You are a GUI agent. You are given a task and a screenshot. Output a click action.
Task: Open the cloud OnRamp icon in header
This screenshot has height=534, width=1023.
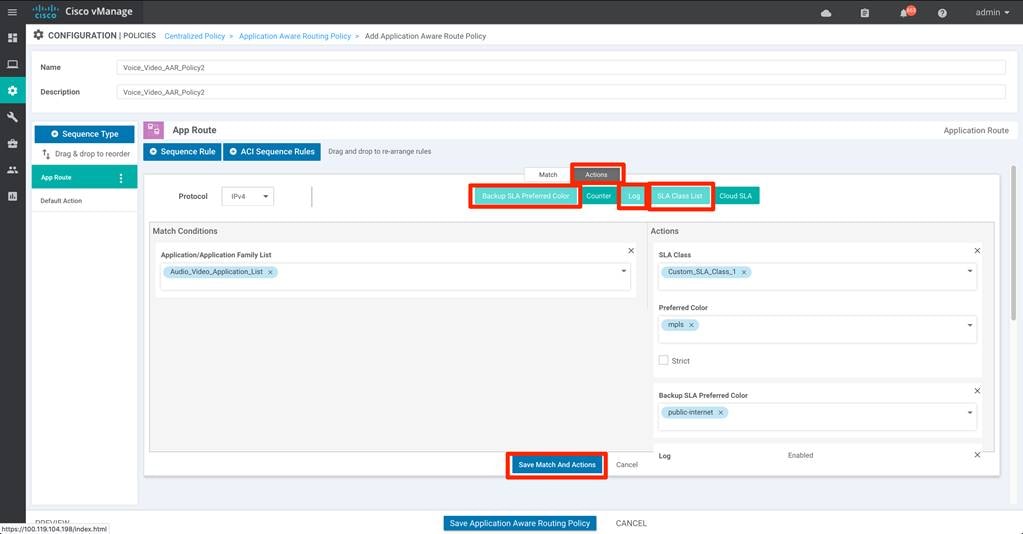click(826, 13)
